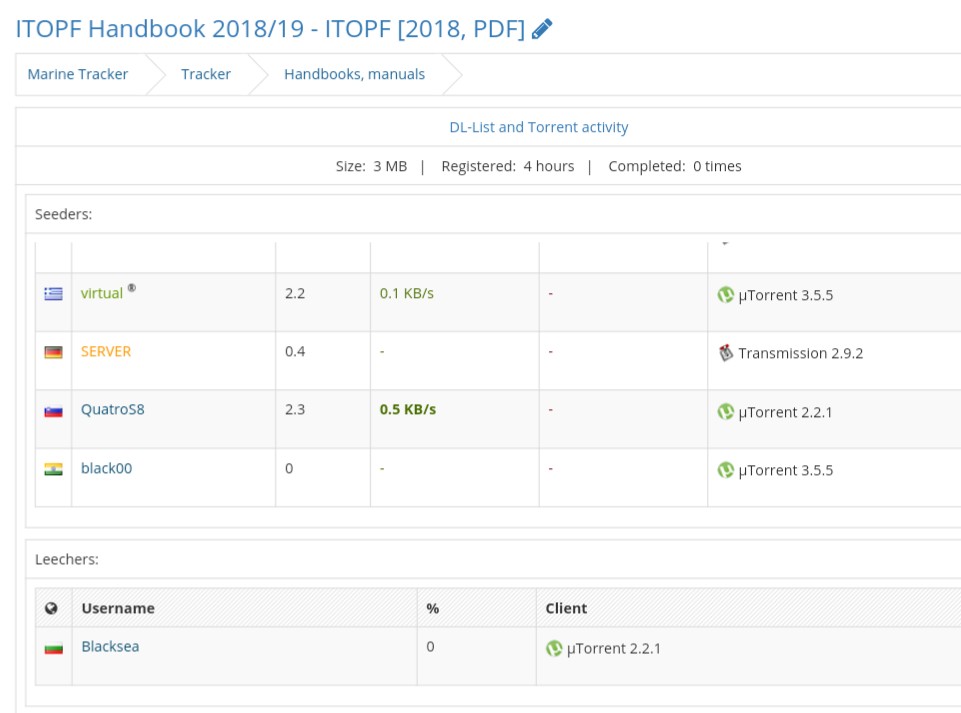Open SERVER seeder profile
Image resolution: width=961 pixels, height=713 pixels.
pyautogui.click(x=106, y=352)
